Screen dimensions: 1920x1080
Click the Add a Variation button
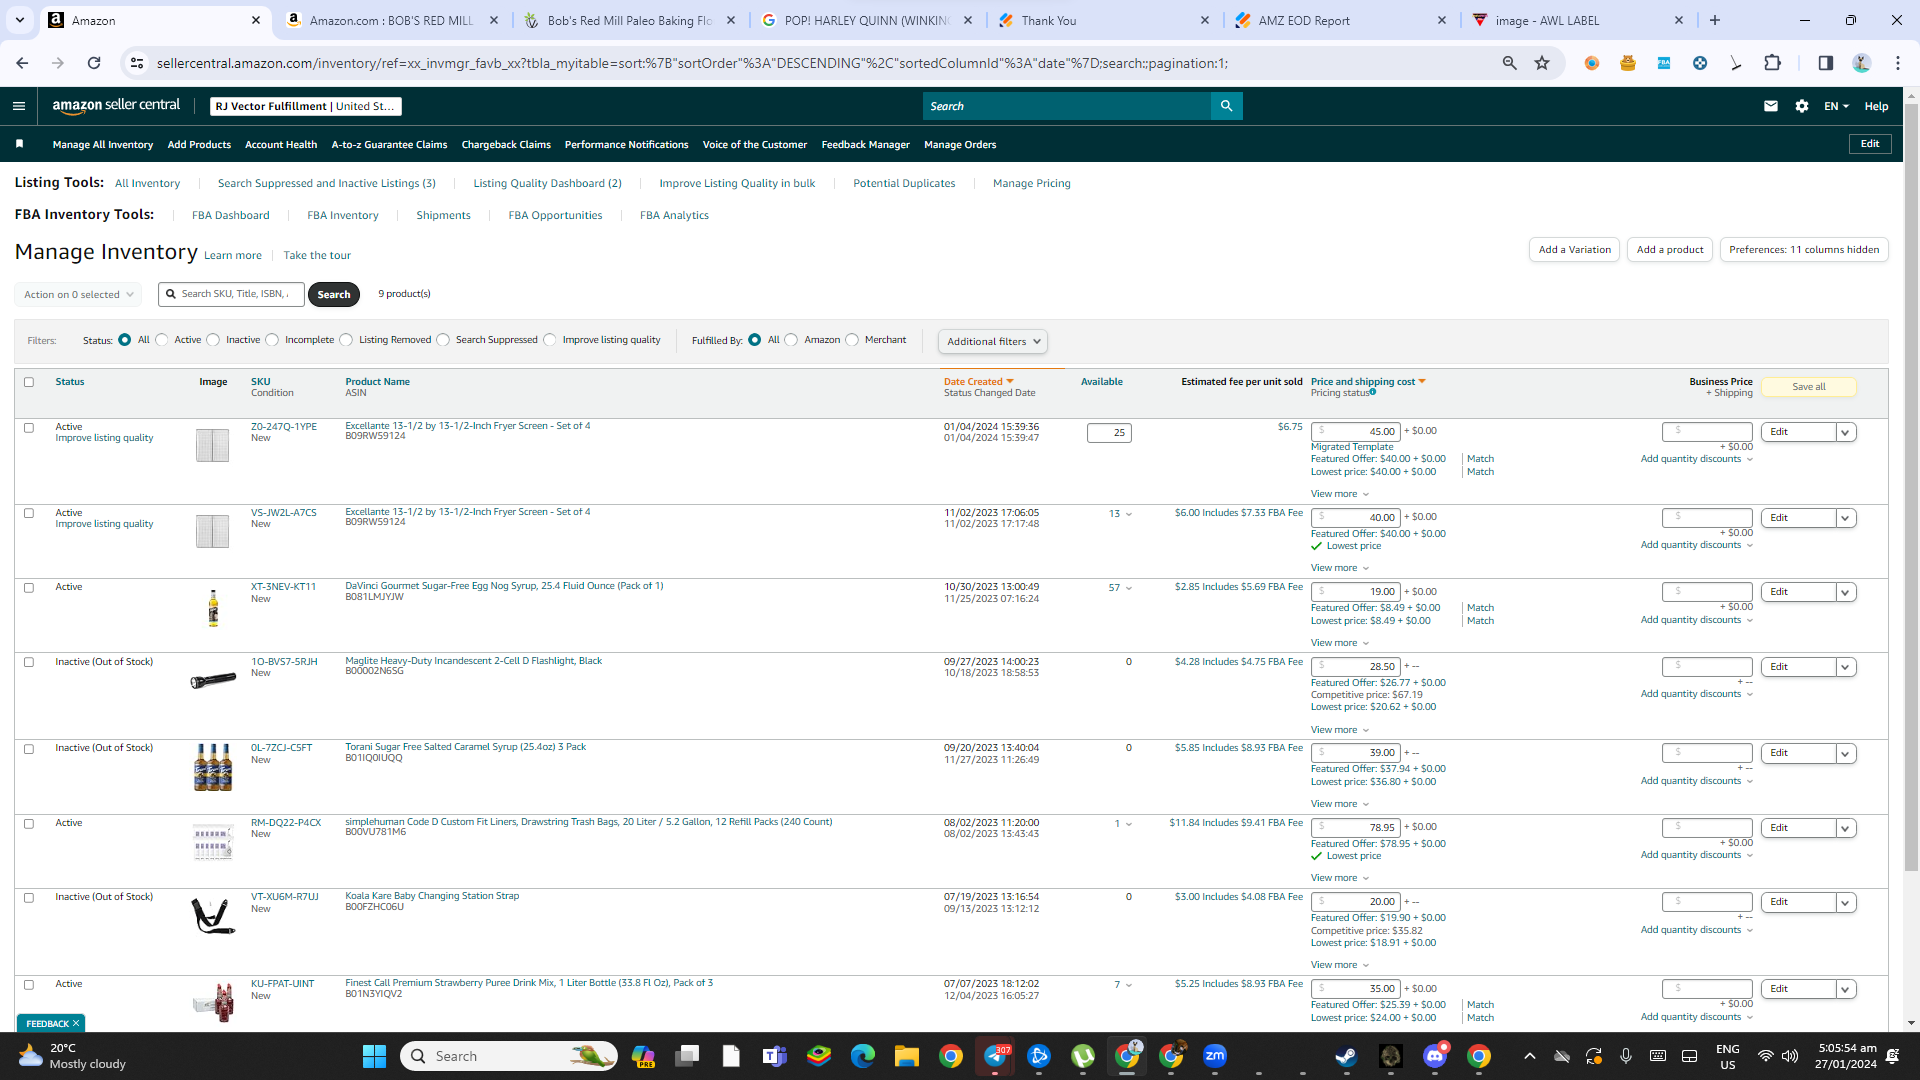1574,250
